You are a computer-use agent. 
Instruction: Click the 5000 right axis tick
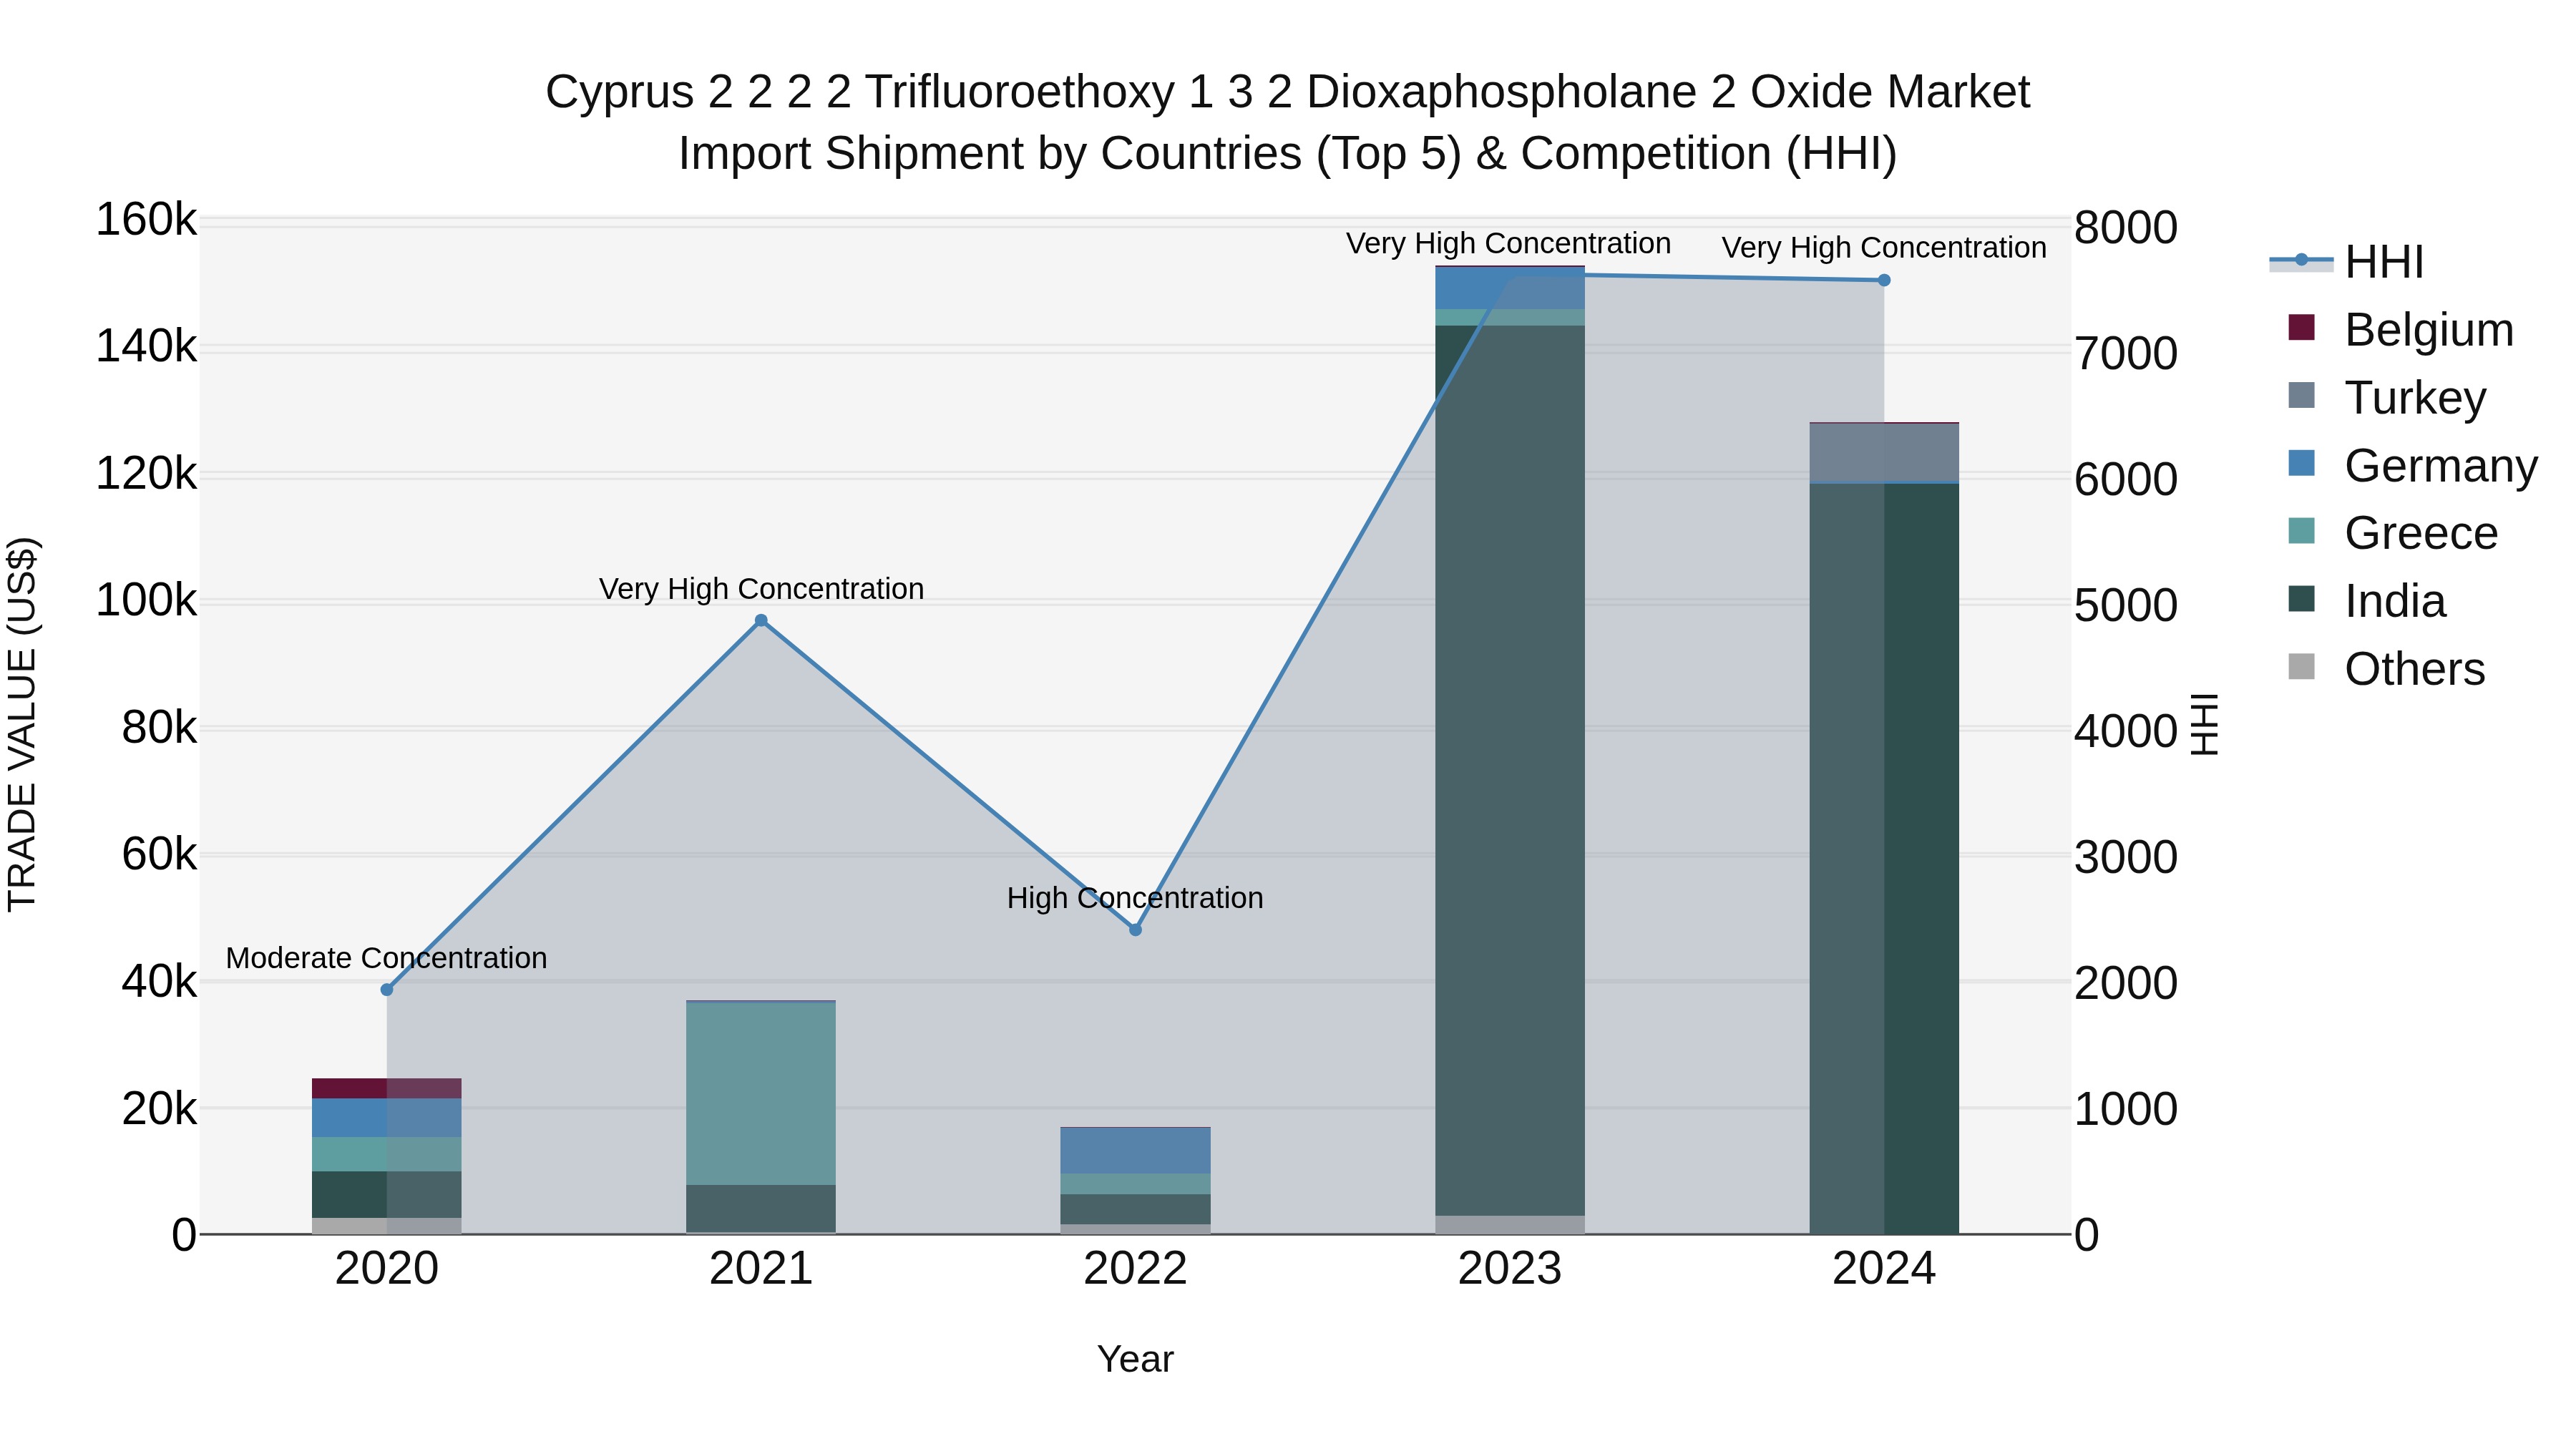[2125, 605]
